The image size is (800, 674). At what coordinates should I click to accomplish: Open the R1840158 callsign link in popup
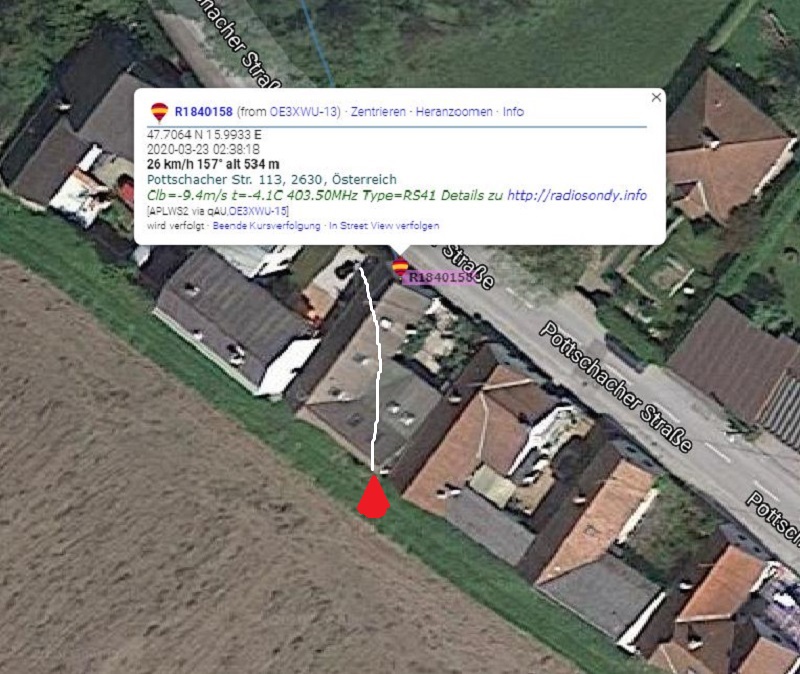click(x=204, y=112)
